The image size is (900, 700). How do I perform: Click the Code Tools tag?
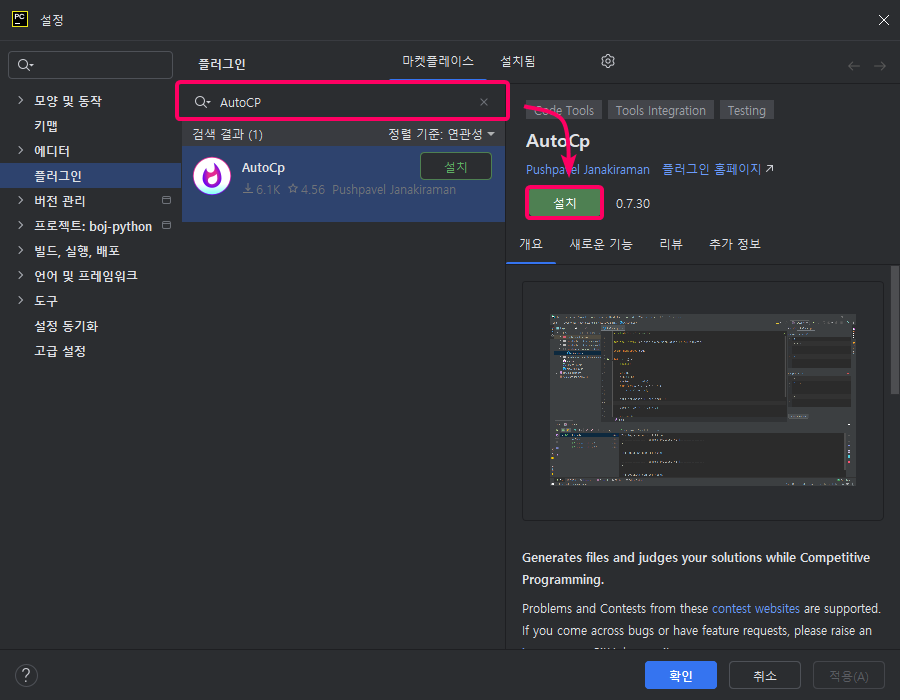click(564, 110)
